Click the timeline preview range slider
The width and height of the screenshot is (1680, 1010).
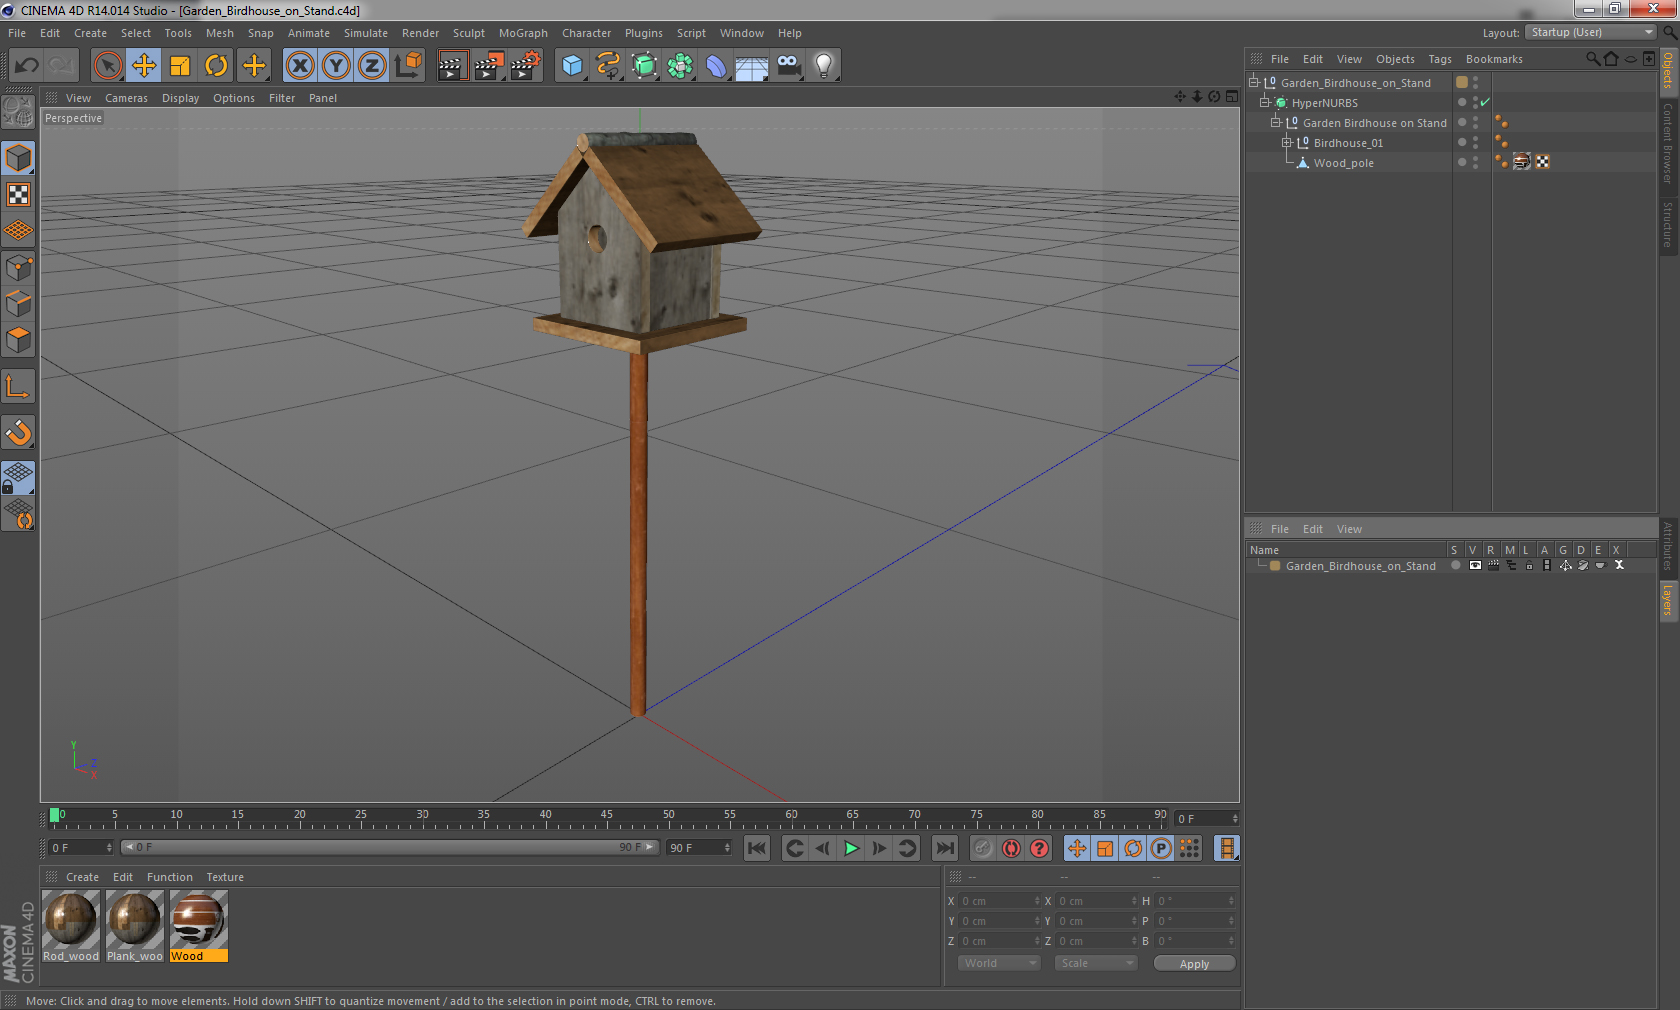click(389, 847)
